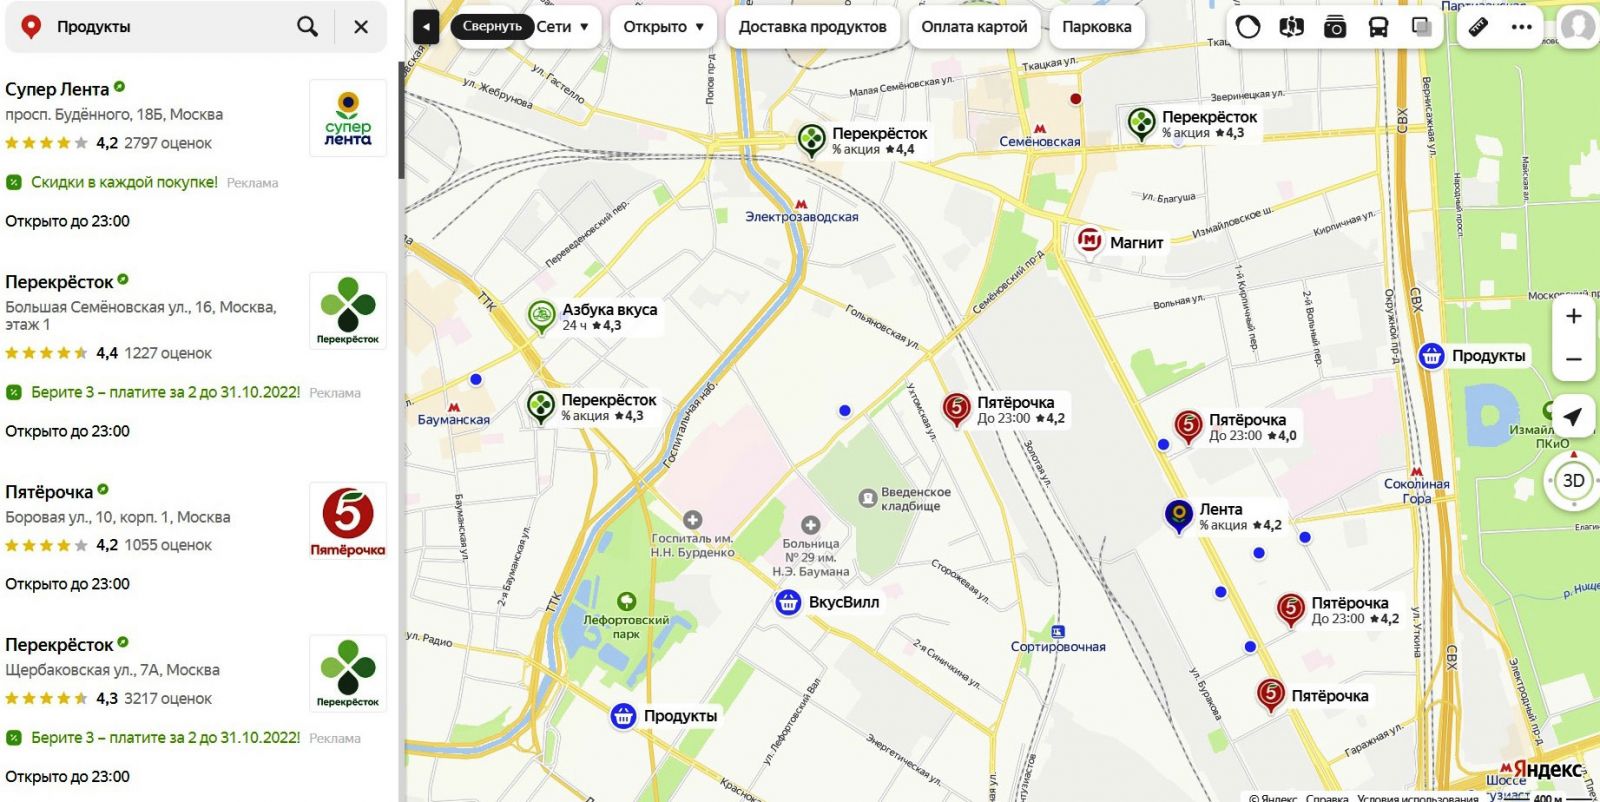Toggle the 3D map view
Screen dimensions: 1600x802
click(x=1573, y=481)
